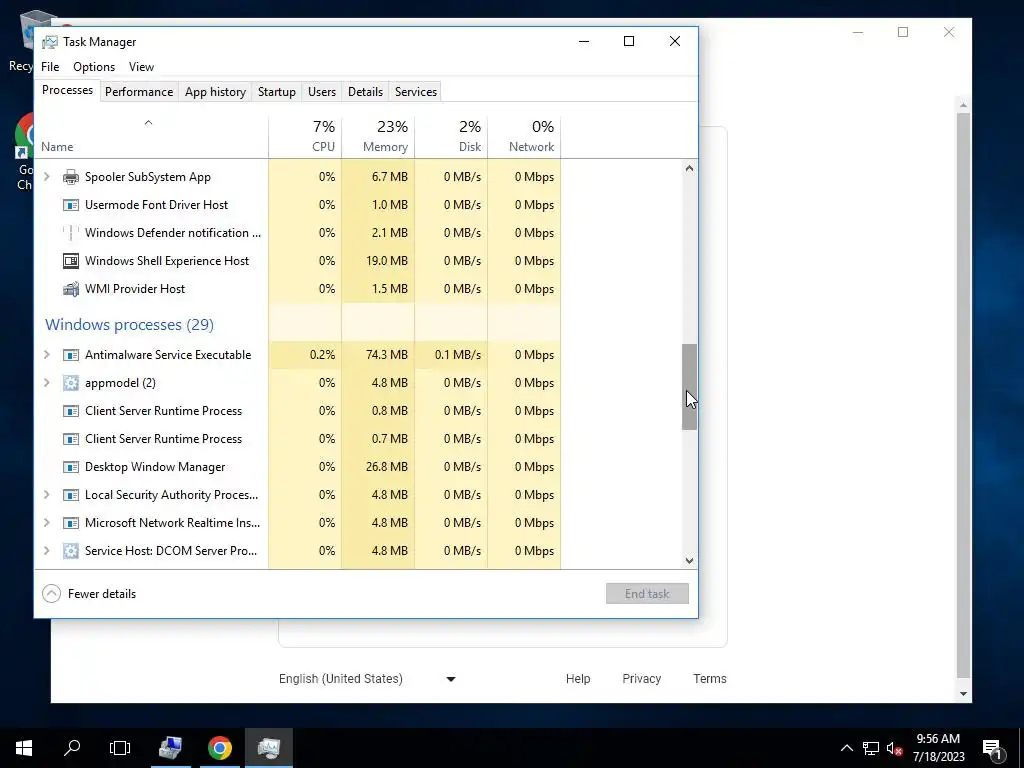Image resolution: width=1024 pixels, height=768 pixels.
Task: Open the Help link in the background window
Action: tap(578, 679)
